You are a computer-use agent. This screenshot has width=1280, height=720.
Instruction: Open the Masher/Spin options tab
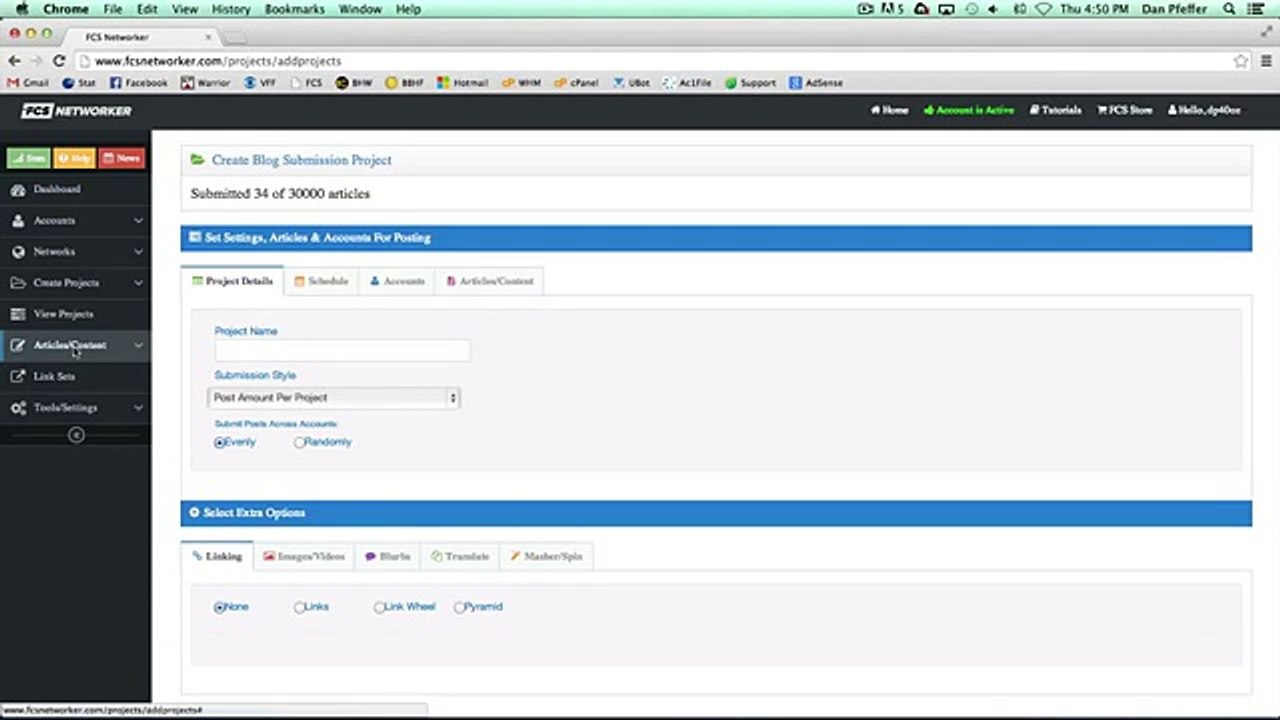tap(546, 556)
